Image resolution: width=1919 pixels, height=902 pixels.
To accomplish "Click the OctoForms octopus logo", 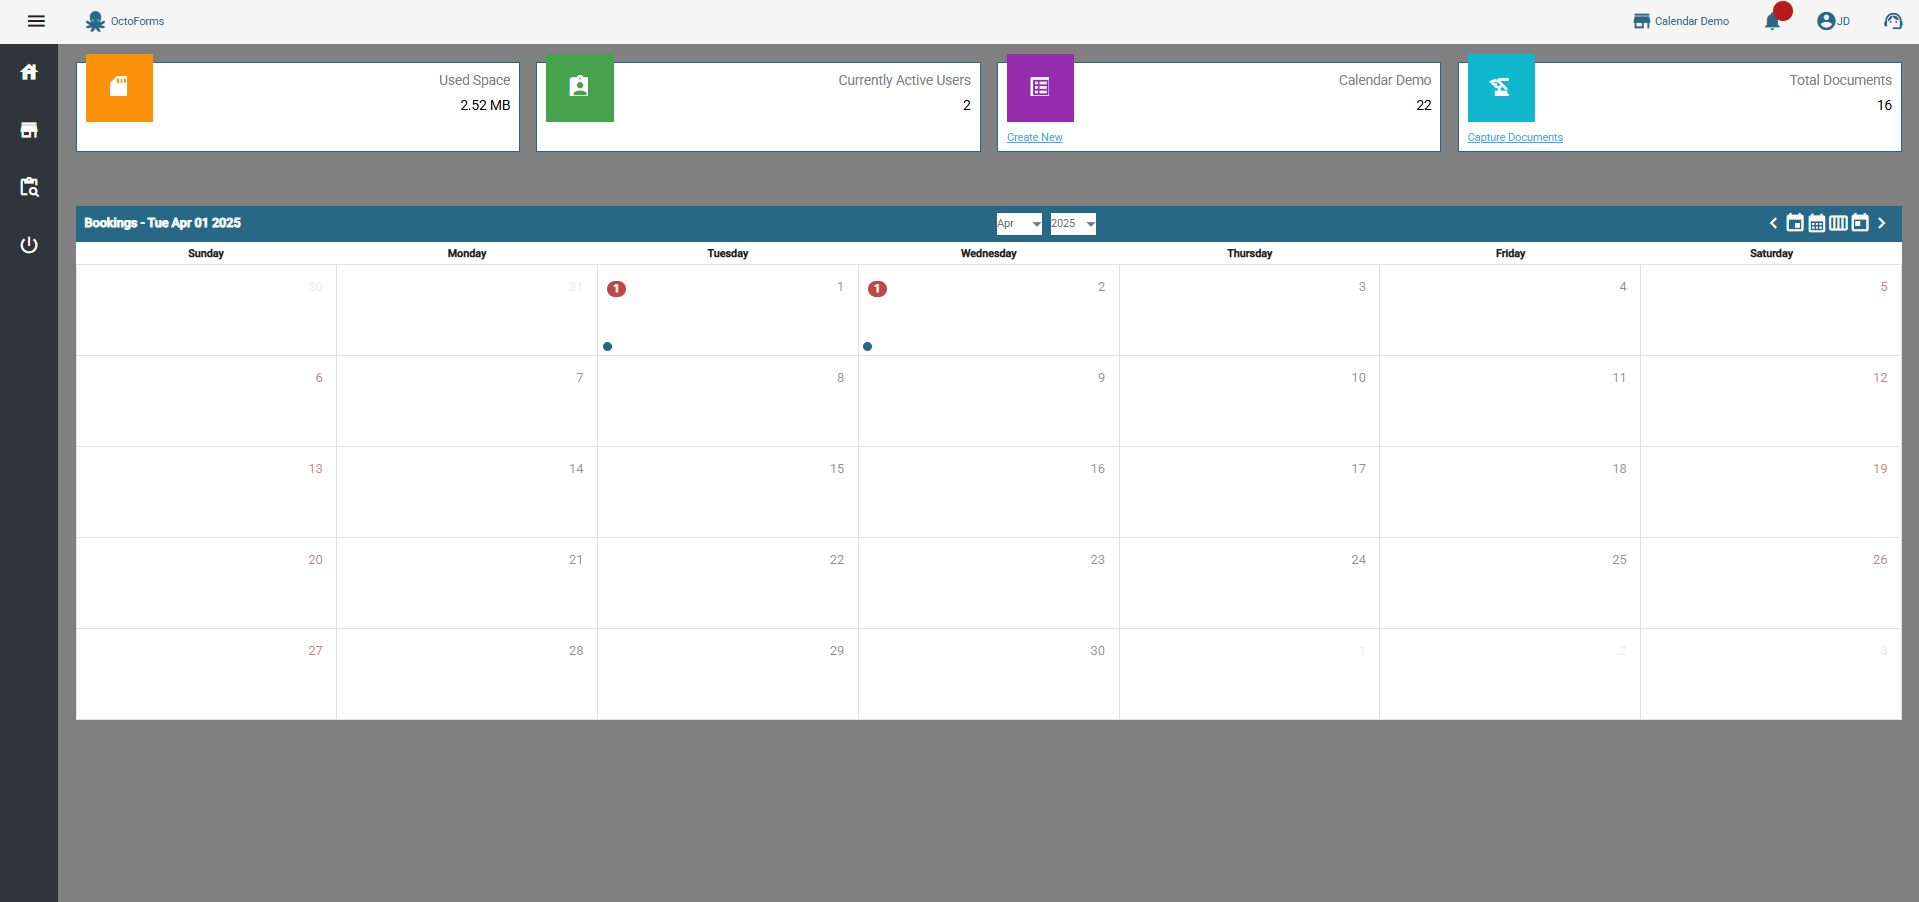I will coord(96,21).
